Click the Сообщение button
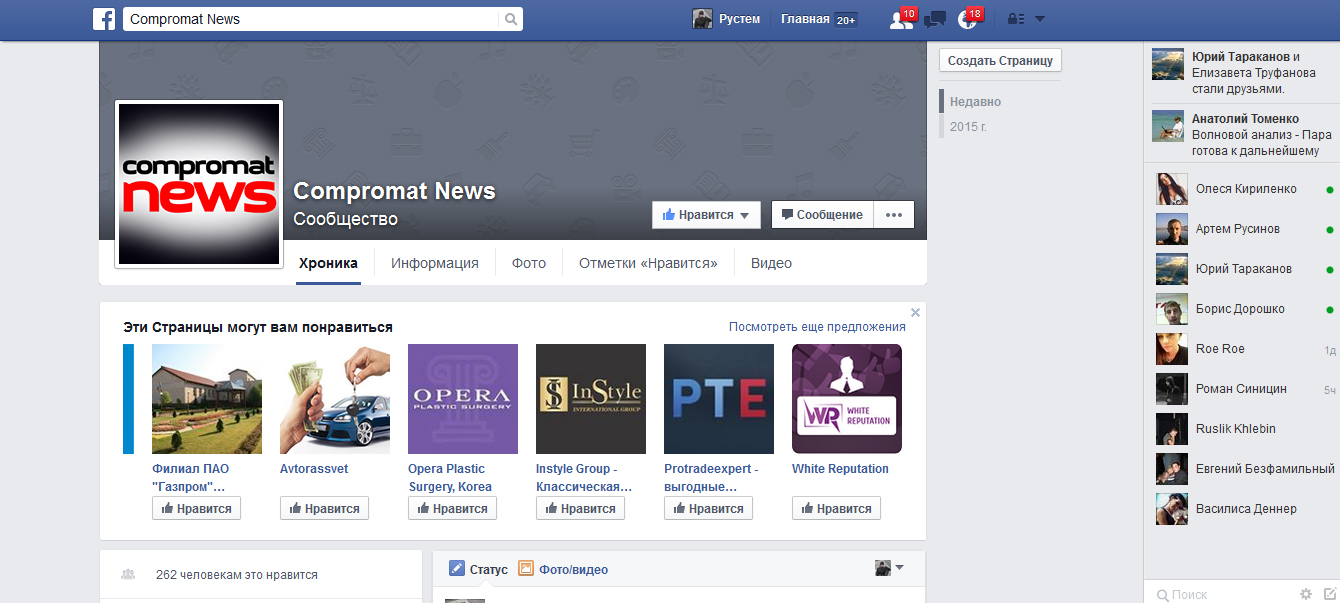Viewport: 1340px width, 603px height. pos(822,215)
